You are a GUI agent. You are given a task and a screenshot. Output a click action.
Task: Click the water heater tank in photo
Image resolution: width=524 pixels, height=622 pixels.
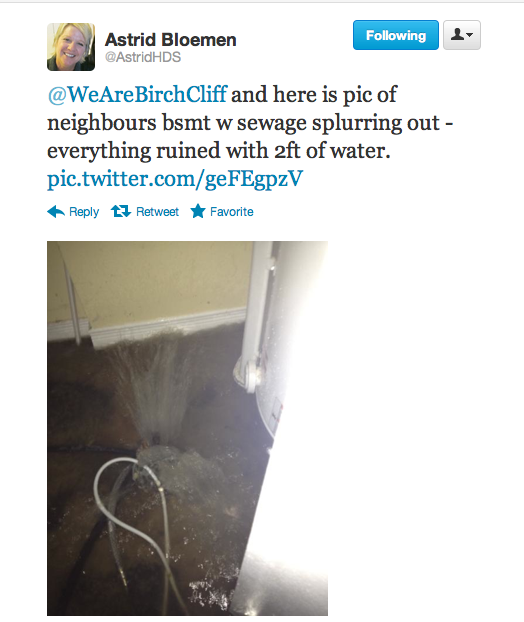click(x=290, y=397)
